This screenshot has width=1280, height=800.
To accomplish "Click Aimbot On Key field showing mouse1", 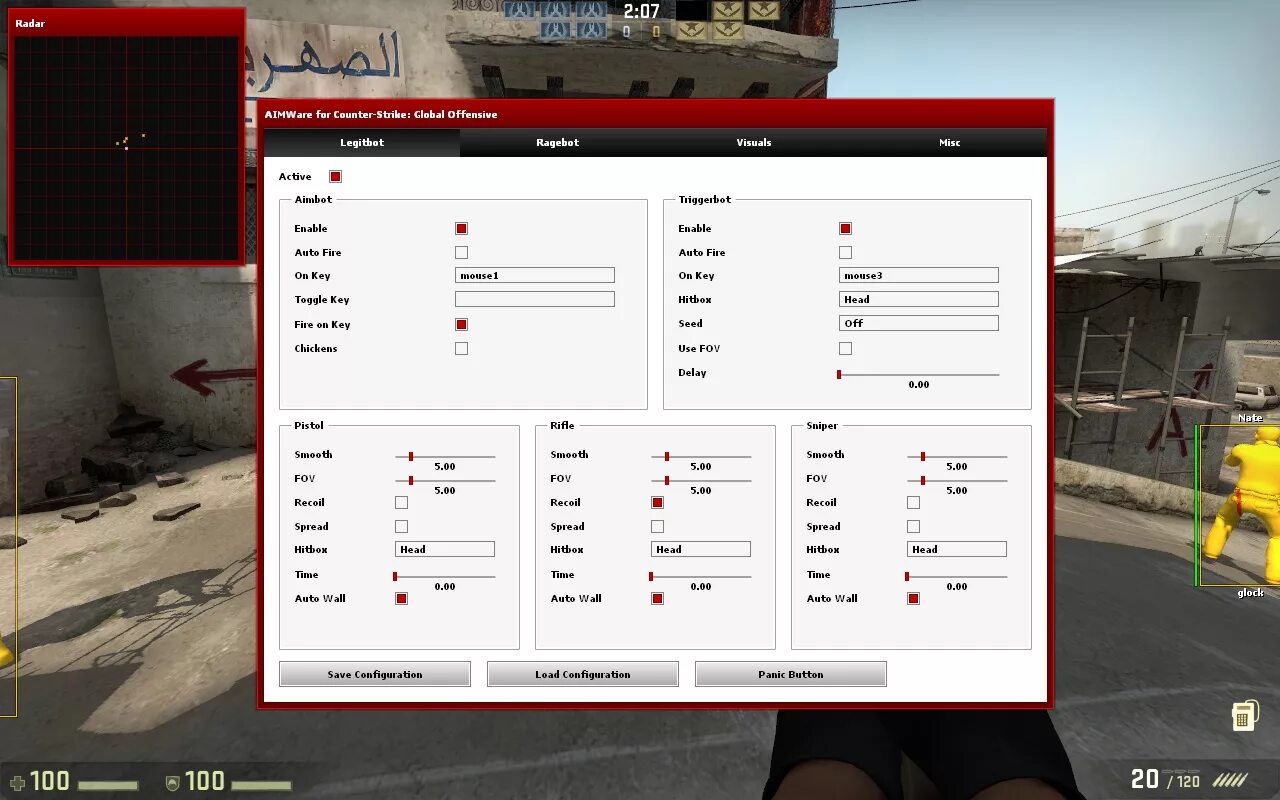I will [535, 275].
